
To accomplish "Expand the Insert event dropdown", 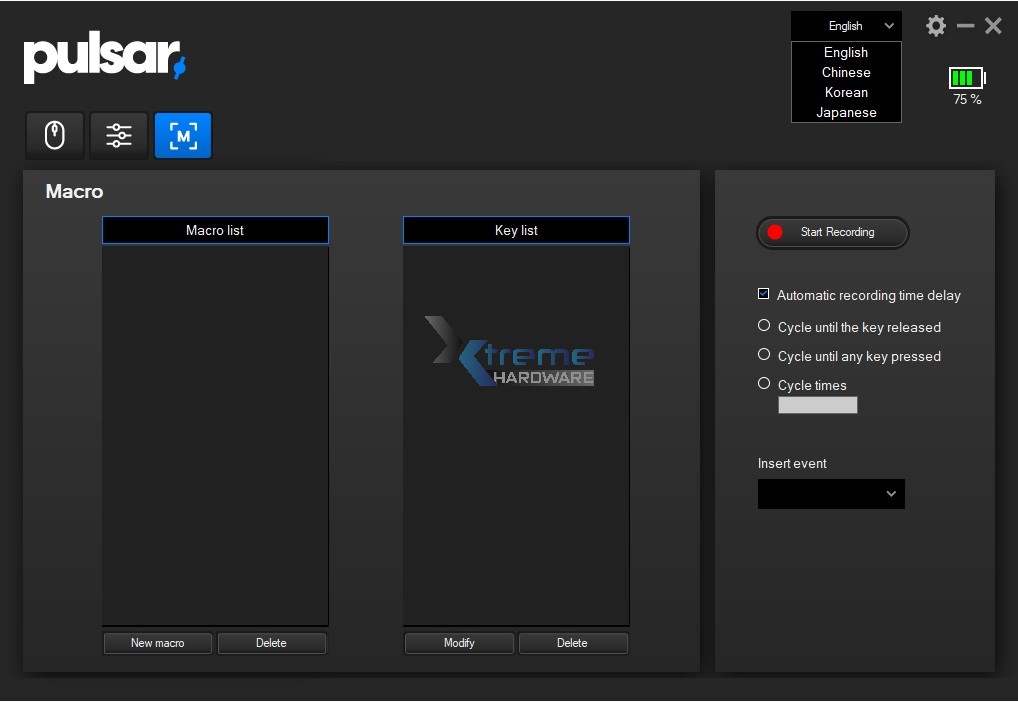I will click(x=831, y=494).
